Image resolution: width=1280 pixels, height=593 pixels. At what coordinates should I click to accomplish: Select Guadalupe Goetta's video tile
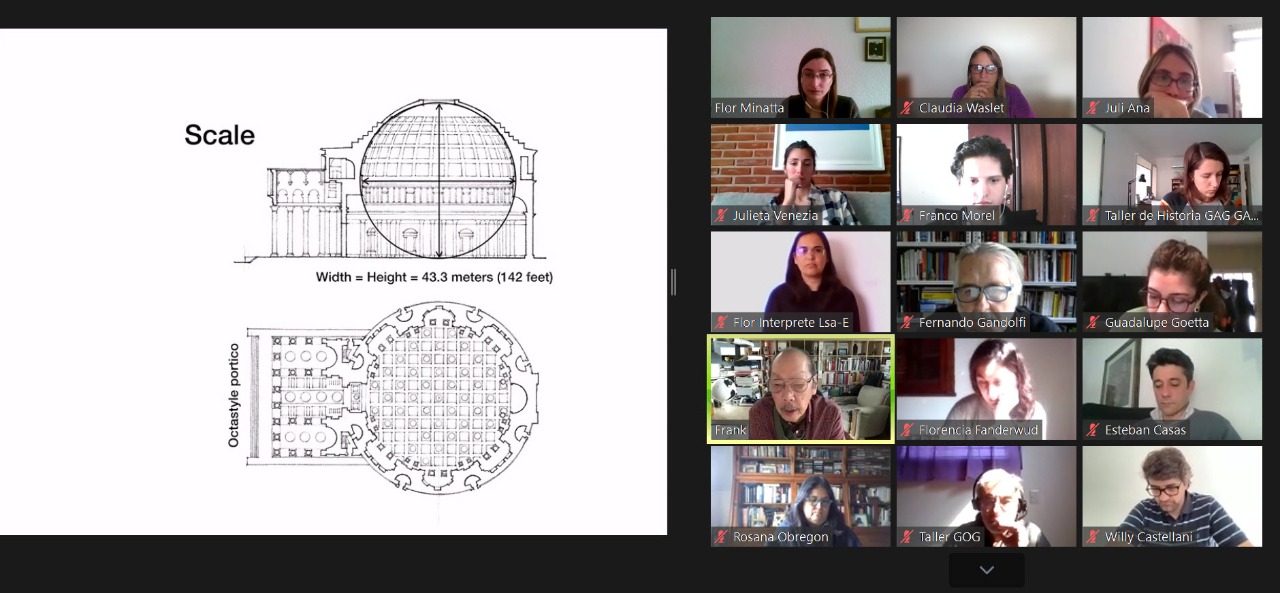click(x=1172, y=282)
